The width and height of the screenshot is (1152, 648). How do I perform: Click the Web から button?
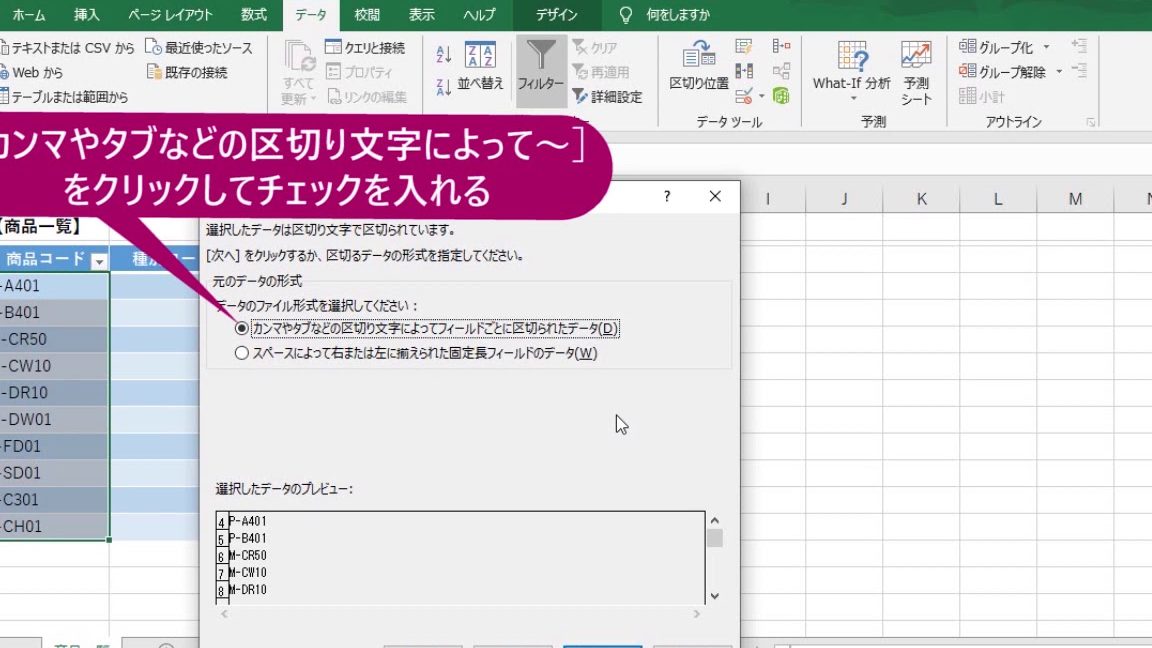[32, 72]
